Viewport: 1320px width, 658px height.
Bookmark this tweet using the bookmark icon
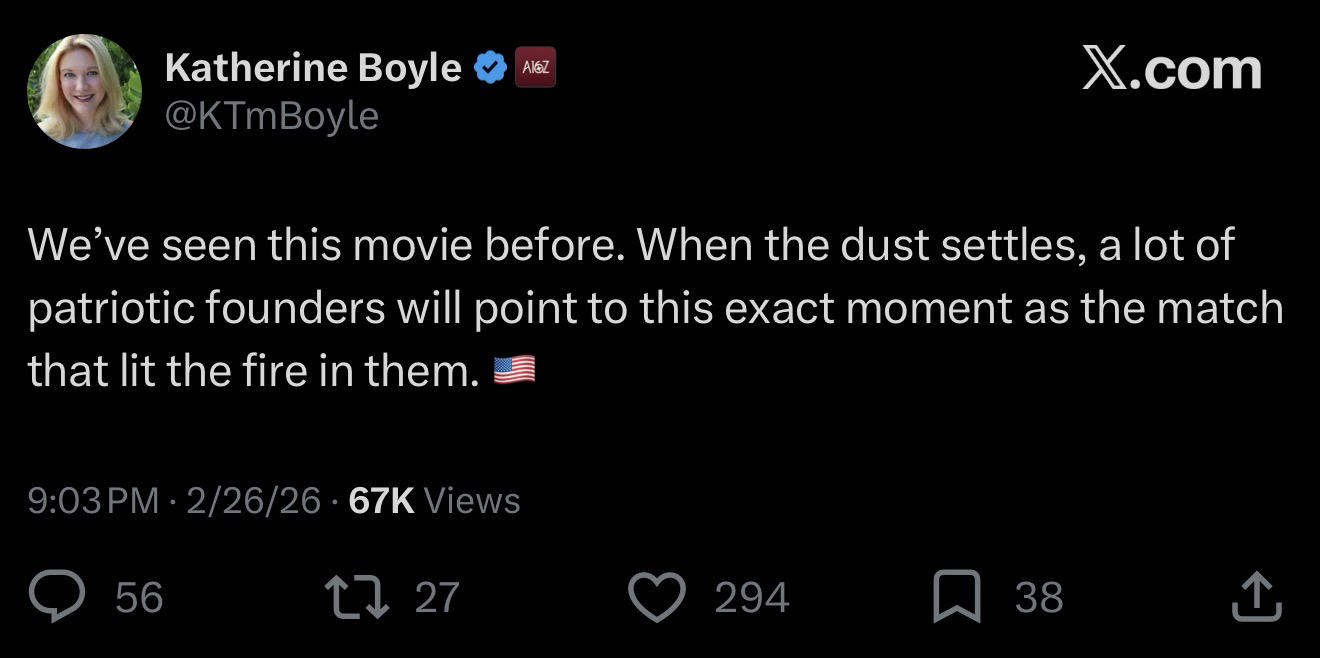958,597
